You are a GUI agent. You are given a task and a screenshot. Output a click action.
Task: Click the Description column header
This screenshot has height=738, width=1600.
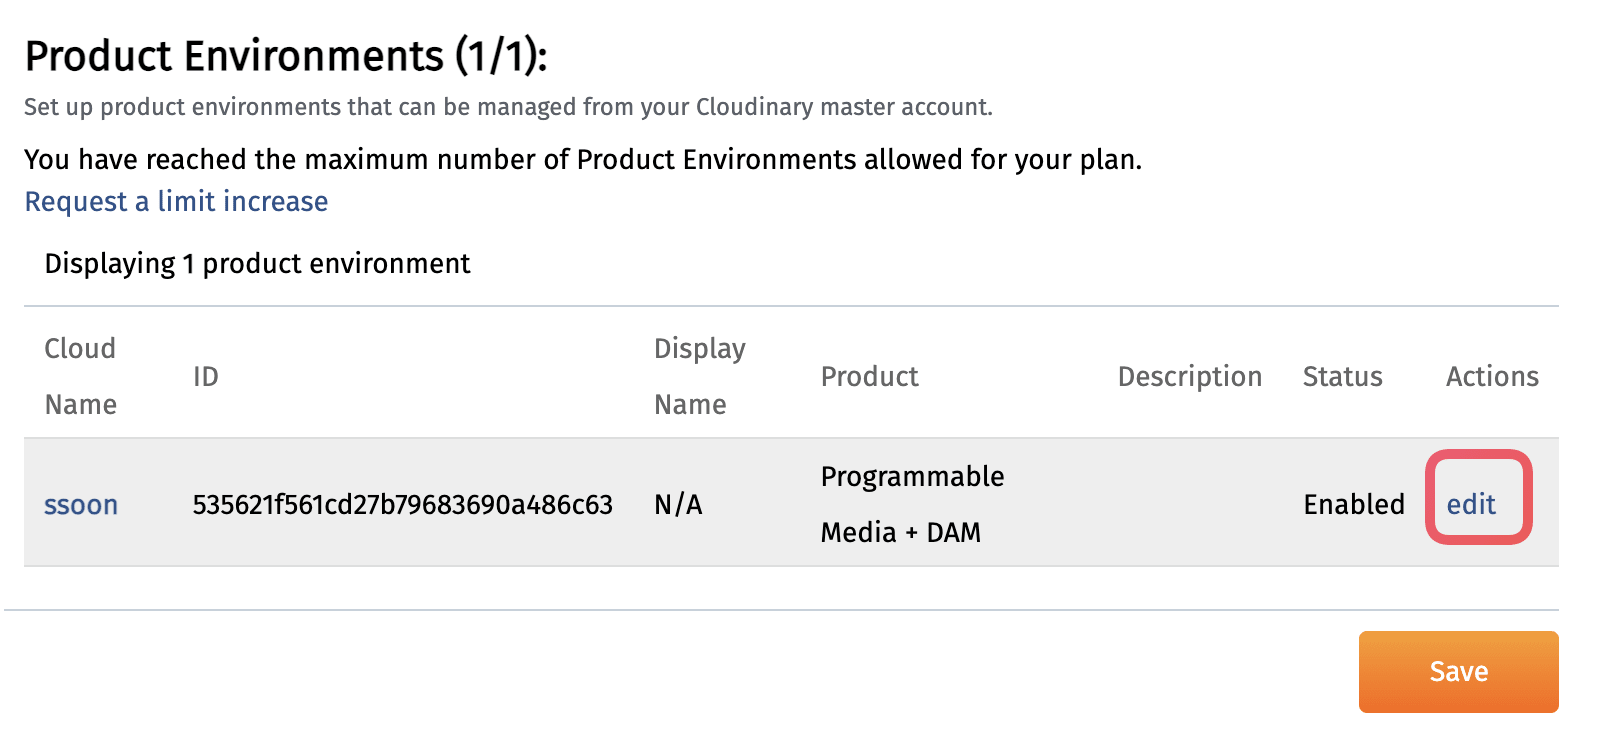tap(1189, 376)
